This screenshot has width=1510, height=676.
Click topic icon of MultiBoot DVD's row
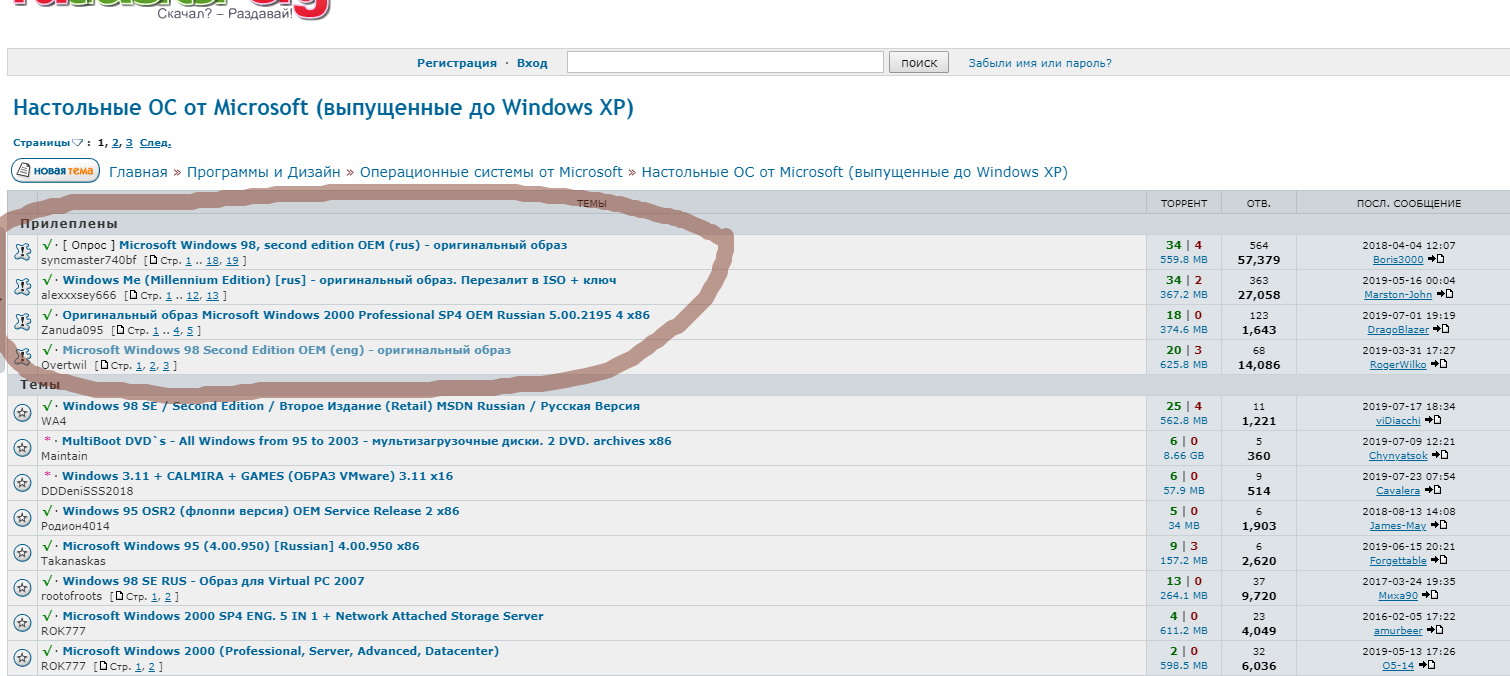click(x=22, y=448)
